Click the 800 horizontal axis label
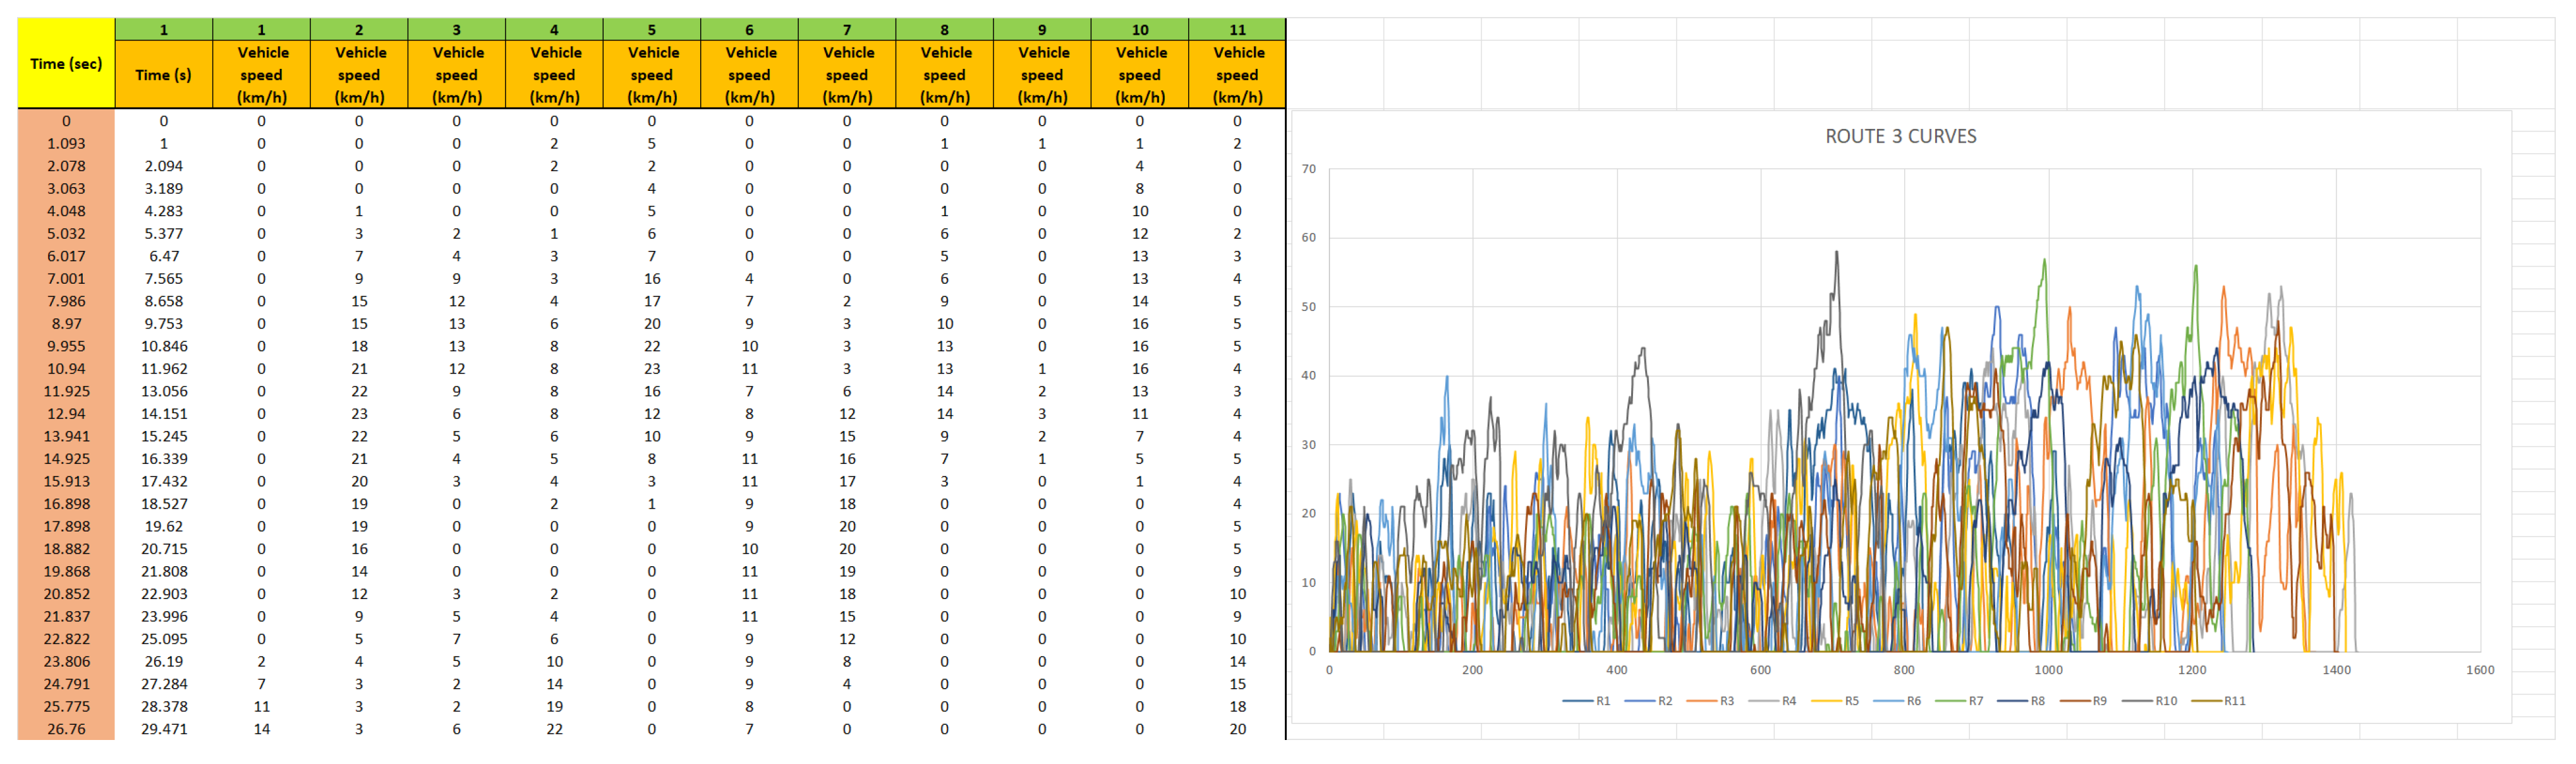The image size is (2576, 764). click(x=1903, y=670)
